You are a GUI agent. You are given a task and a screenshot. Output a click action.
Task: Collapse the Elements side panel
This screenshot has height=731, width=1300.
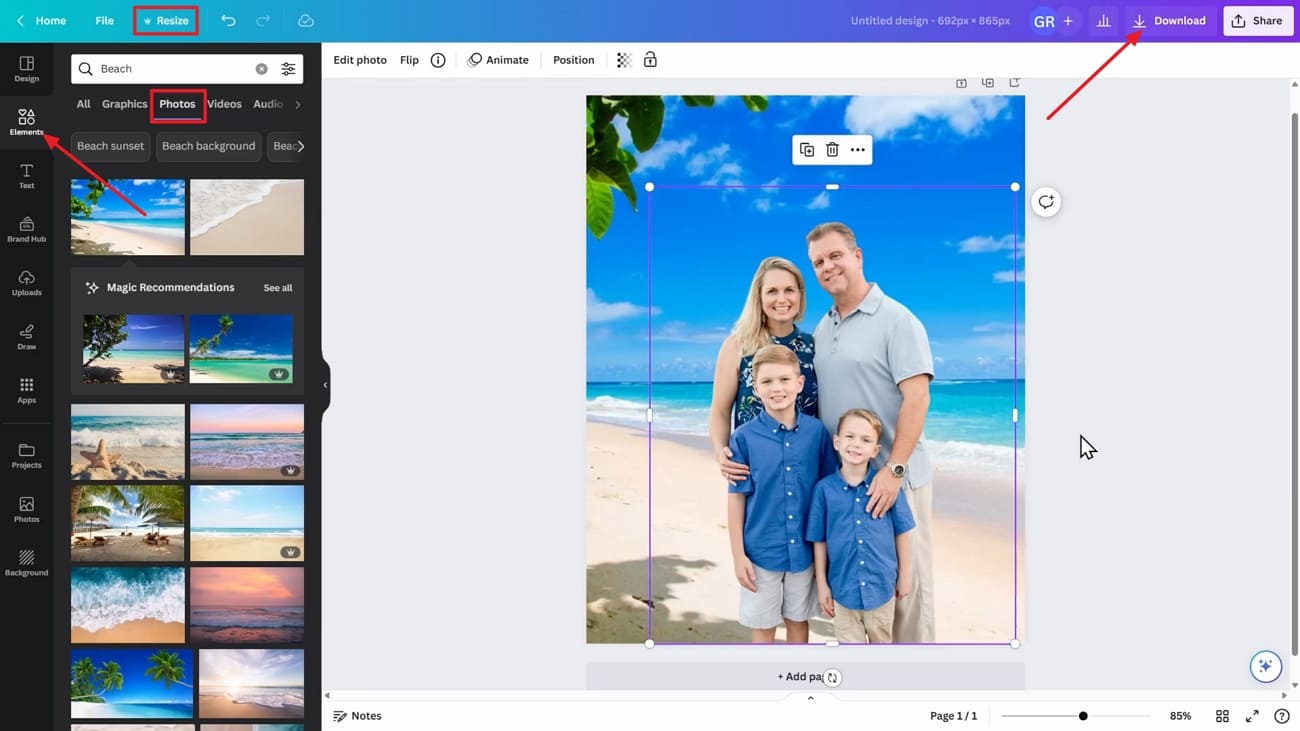click(325, 383)
